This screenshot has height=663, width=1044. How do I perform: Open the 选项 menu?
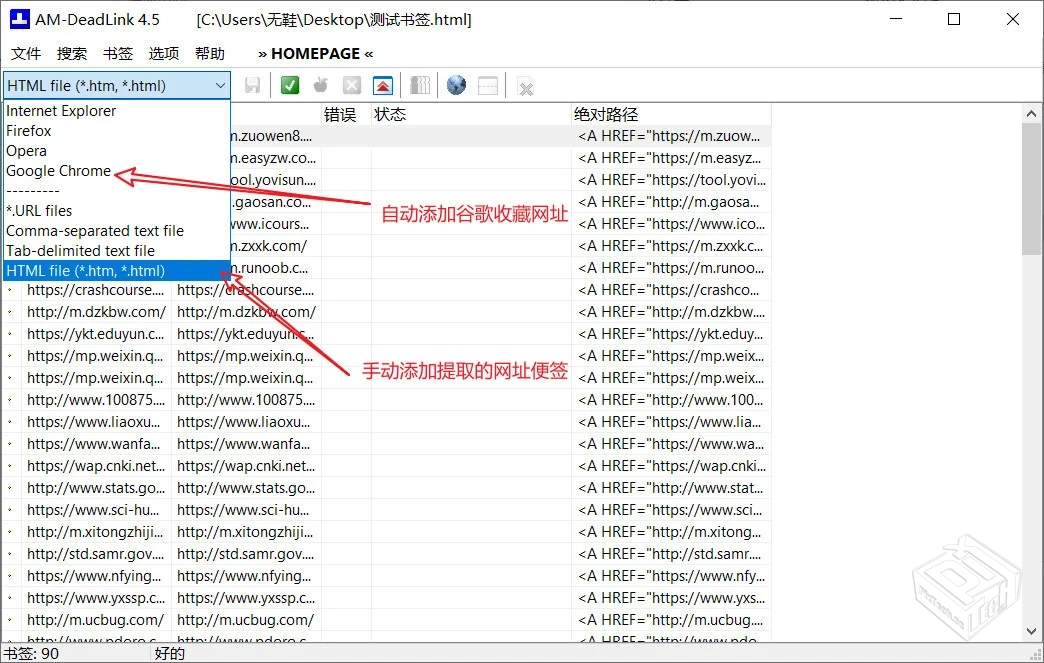(x=163, y=53)
